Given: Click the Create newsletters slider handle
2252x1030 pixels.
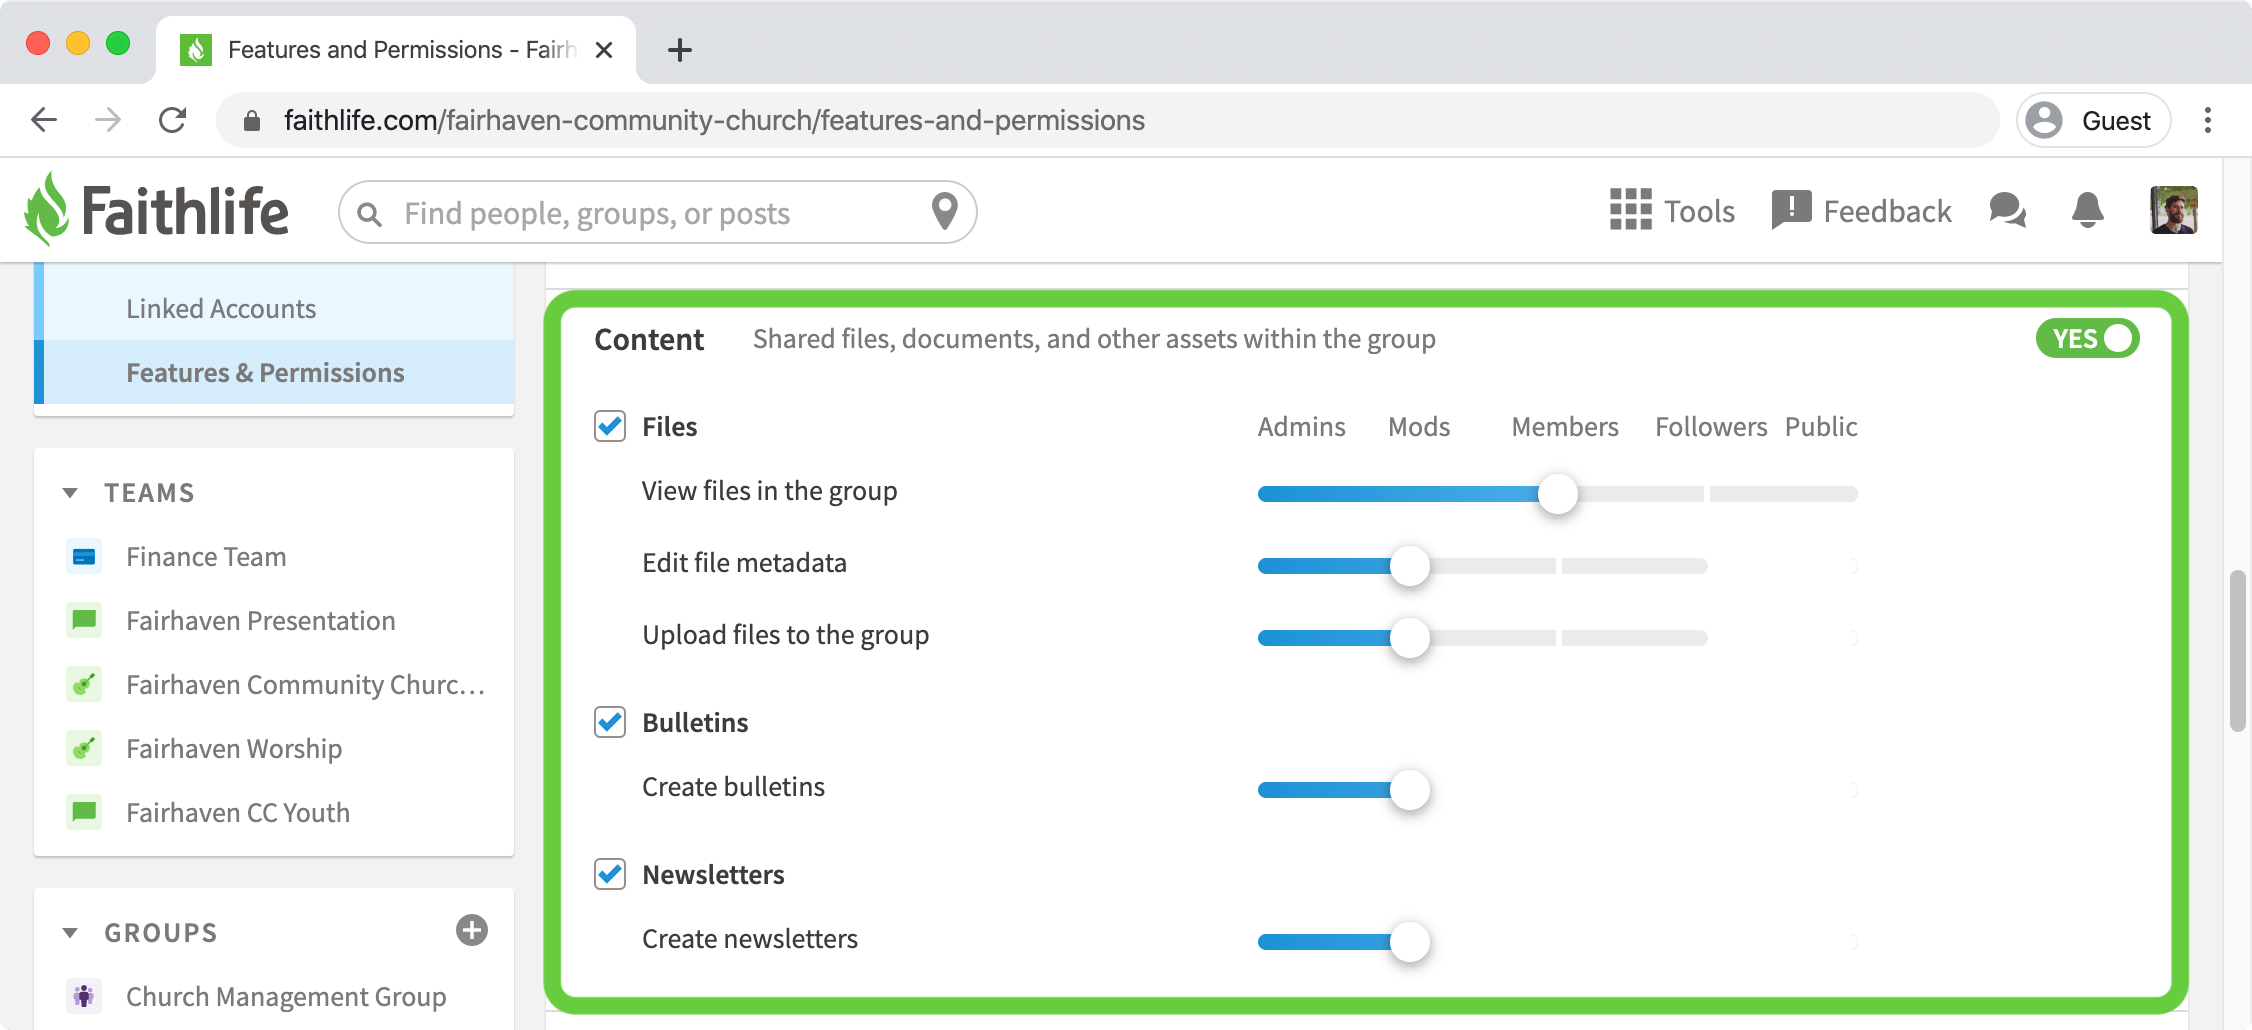Looking at the screenshot, I should point(1409,941).
